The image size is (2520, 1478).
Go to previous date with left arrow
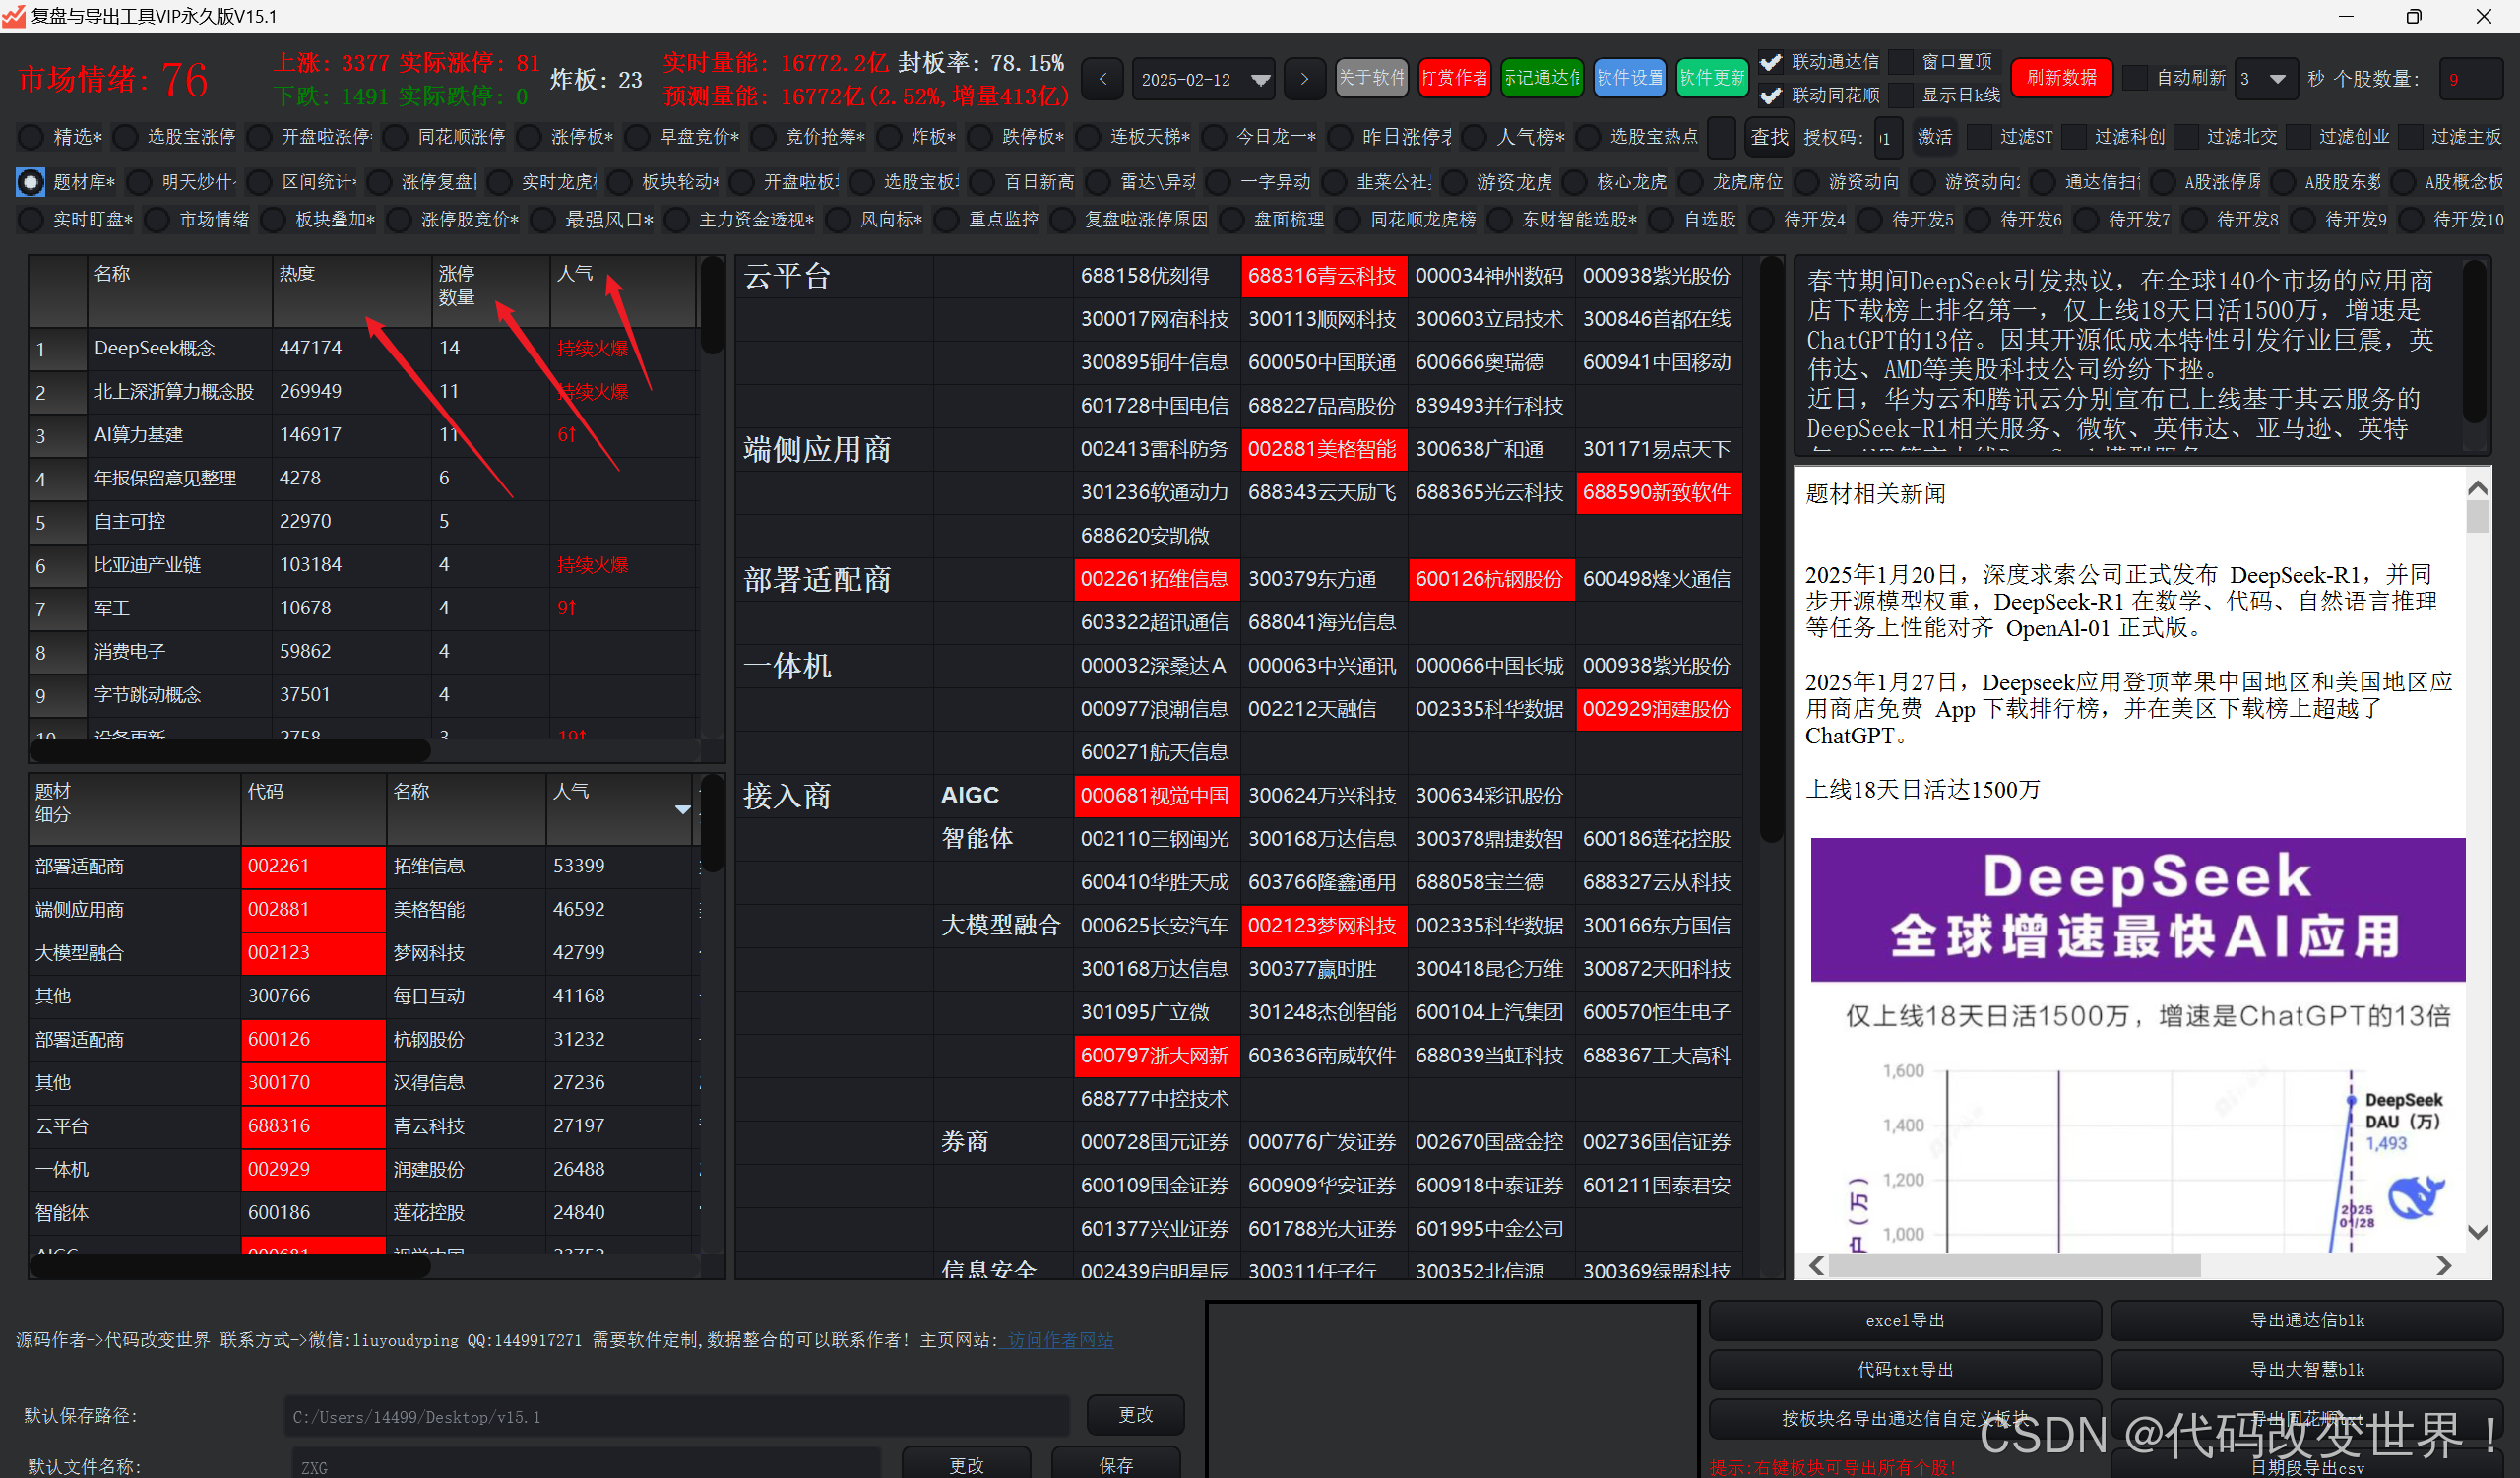1102,79
